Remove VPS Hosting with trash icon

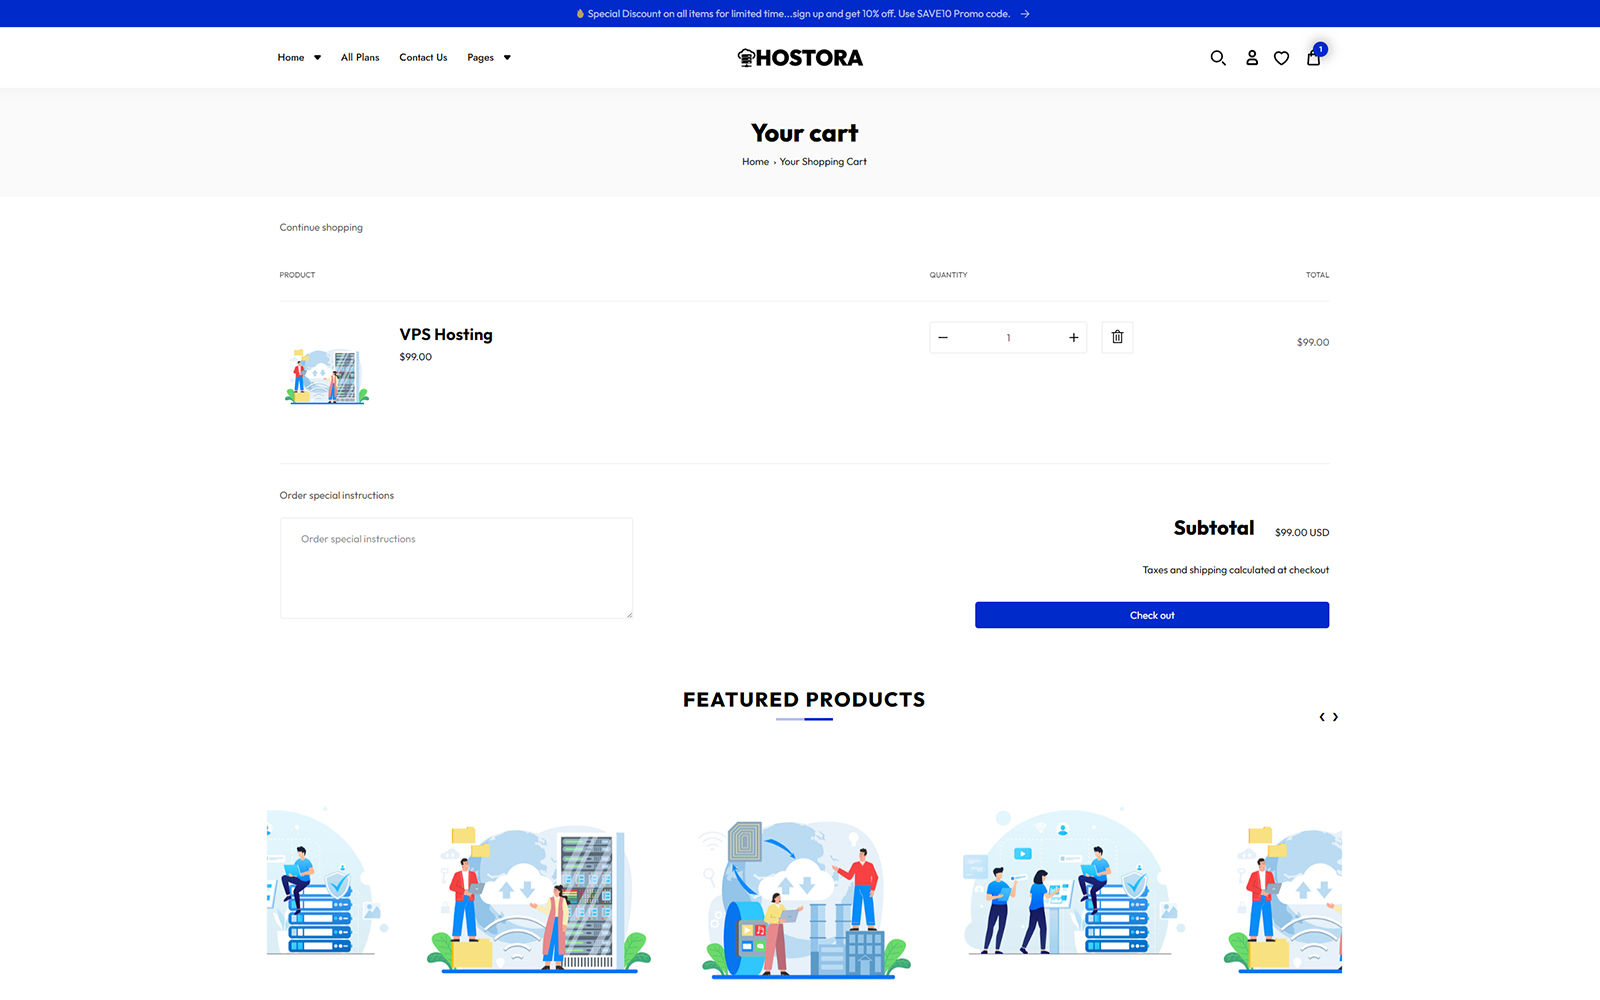1117,337
